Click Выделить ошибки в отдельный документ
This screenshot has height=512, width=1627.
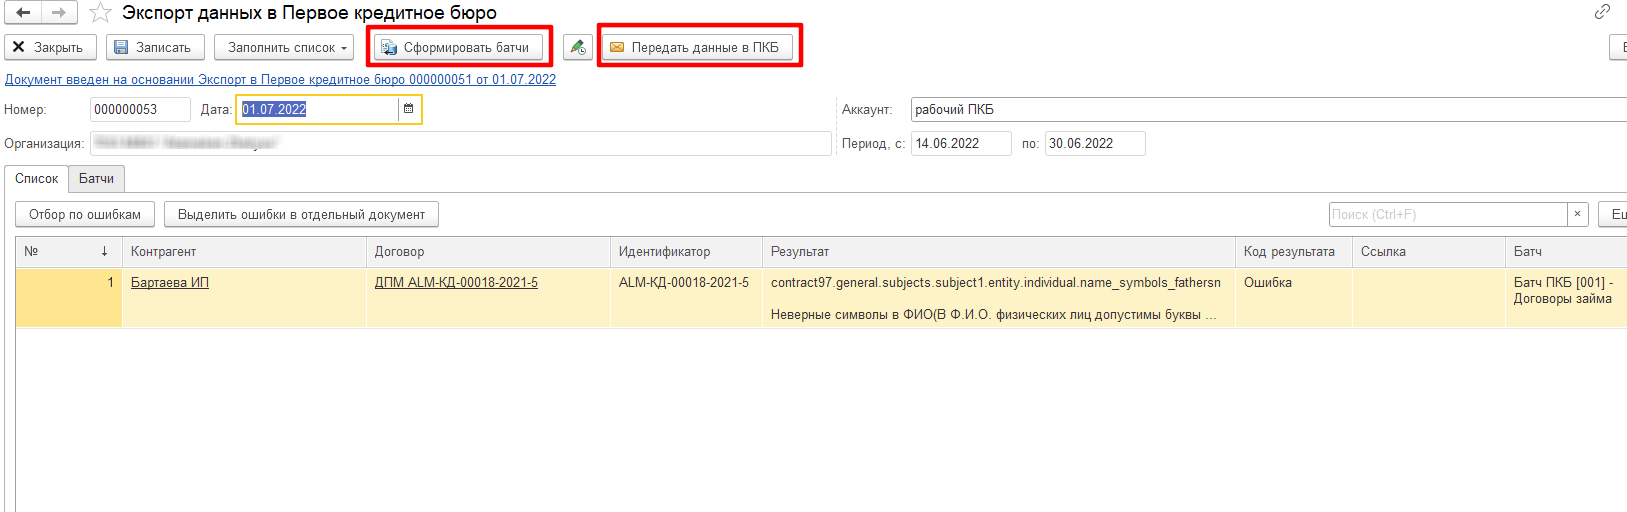coord(301,214)
